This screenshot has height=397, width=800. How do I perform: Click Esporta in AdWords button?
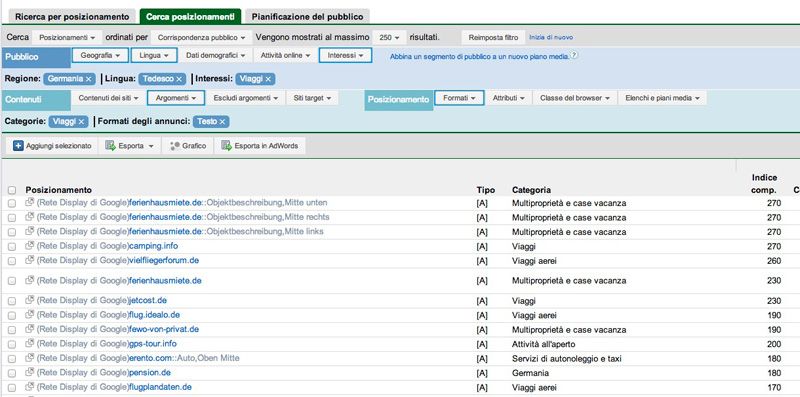coord(260,146)
